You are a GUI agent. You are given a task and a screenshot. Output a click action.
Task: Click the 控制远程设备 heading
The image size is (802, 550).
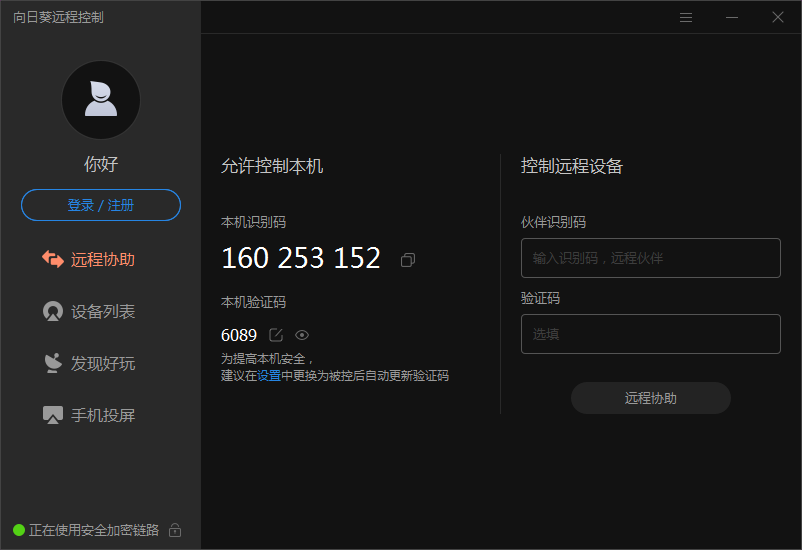[x=572, y=166]
